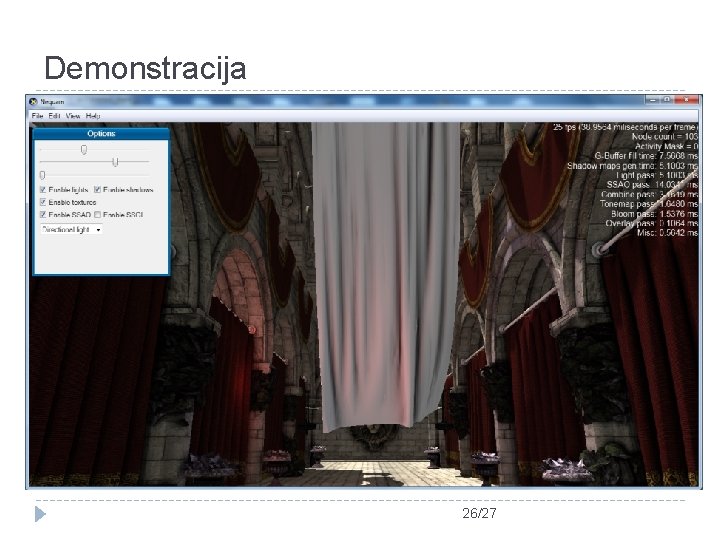Disable the Enable SSAO checkbox
This screenshot has width=720, height=540.
point(43,214)
